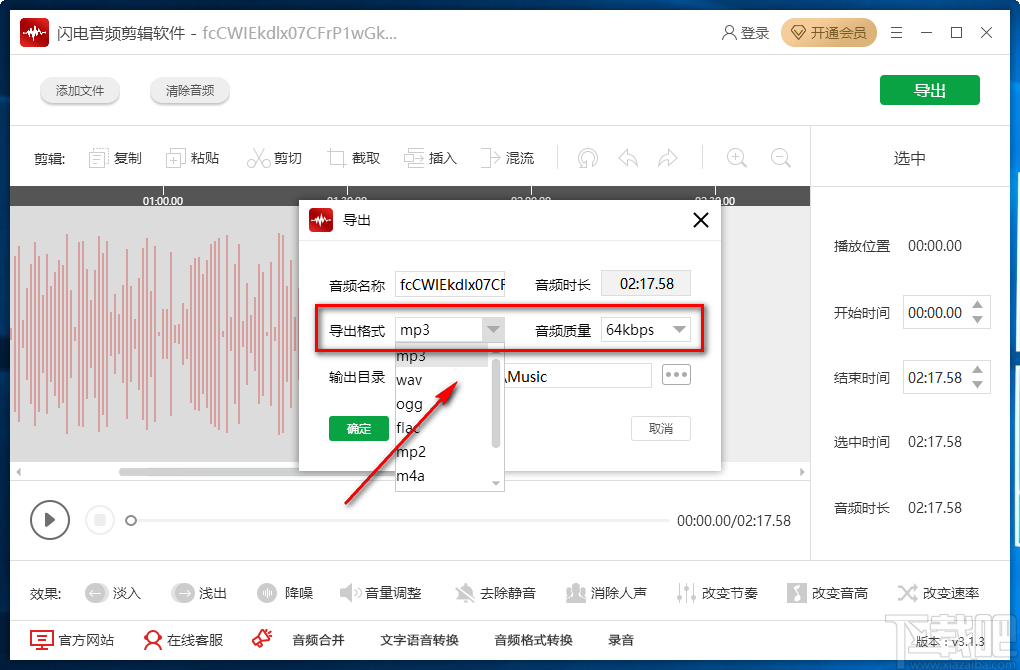Viewport: 1020px width, 670px height.
Task: Click the Login (登录) user icon
Action: (745, 33)
